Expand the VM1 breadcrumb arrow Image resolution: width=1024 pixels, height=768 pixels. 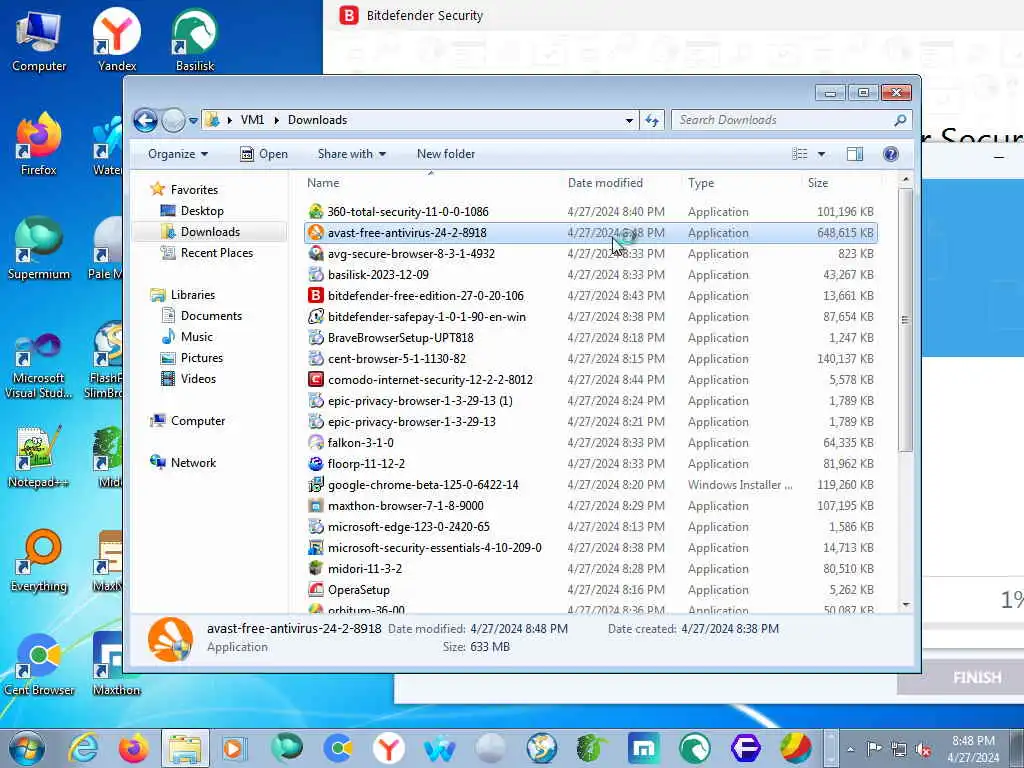tap(276, 120)
